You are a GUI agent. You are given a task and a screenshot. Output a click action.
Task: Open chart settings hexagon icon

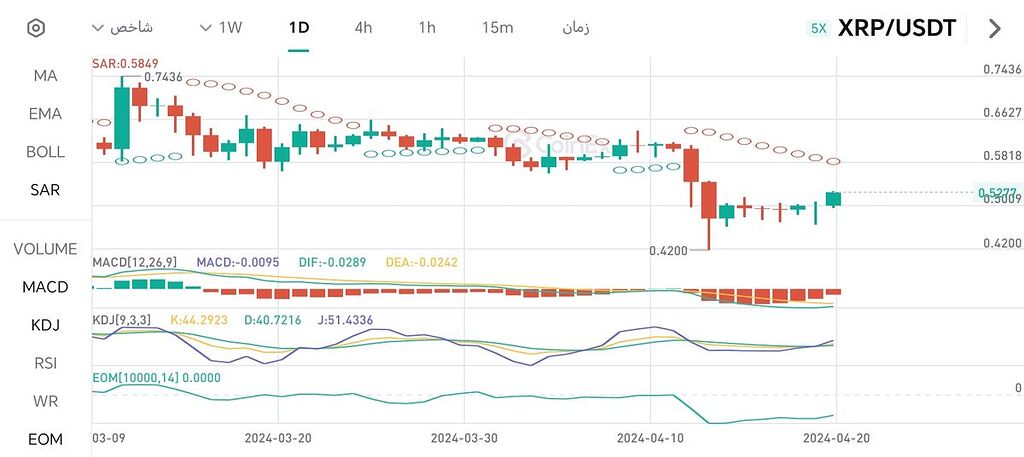coord(36,28)
